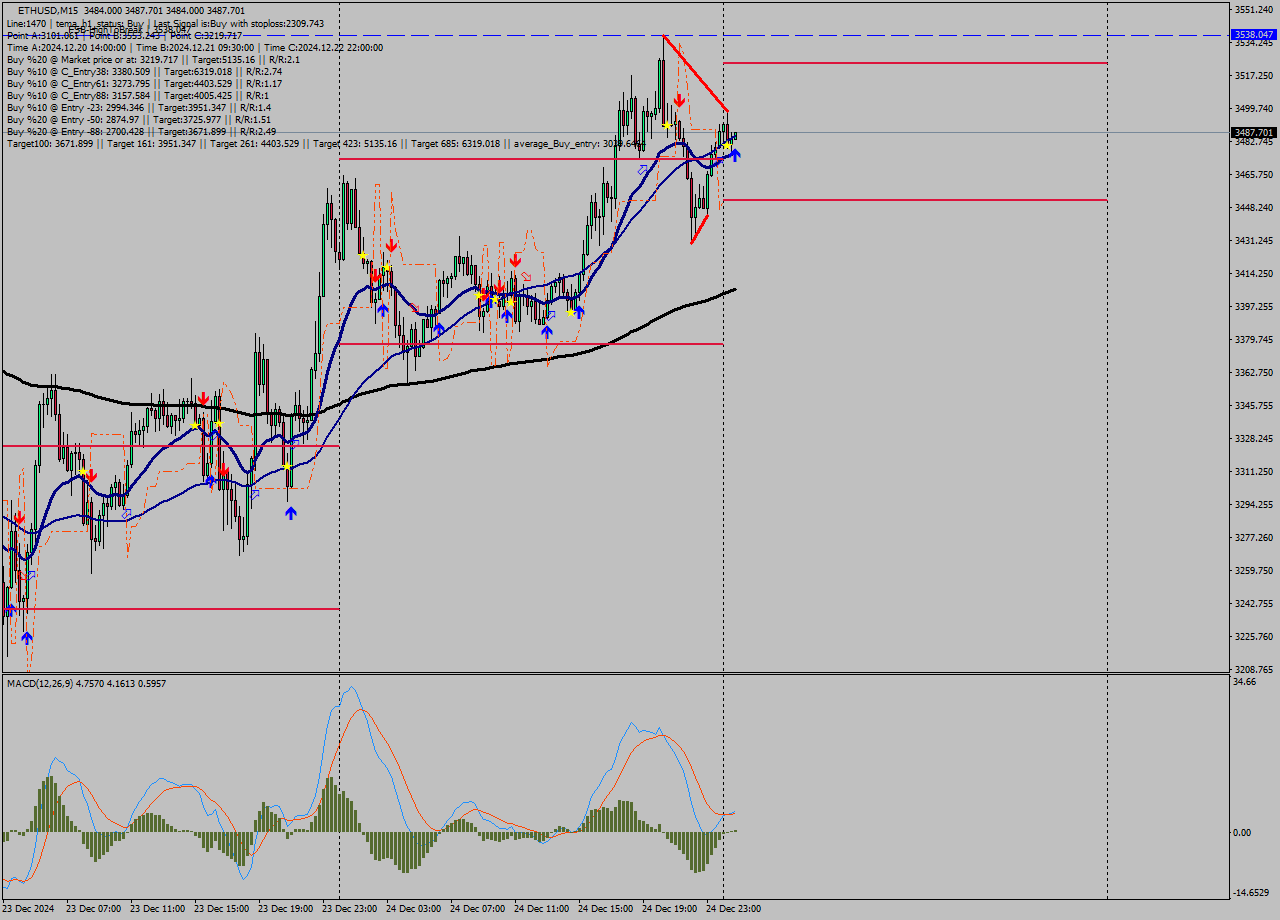
Task: Click the 3328.245 price axis label
Action: click(1254, 438)
